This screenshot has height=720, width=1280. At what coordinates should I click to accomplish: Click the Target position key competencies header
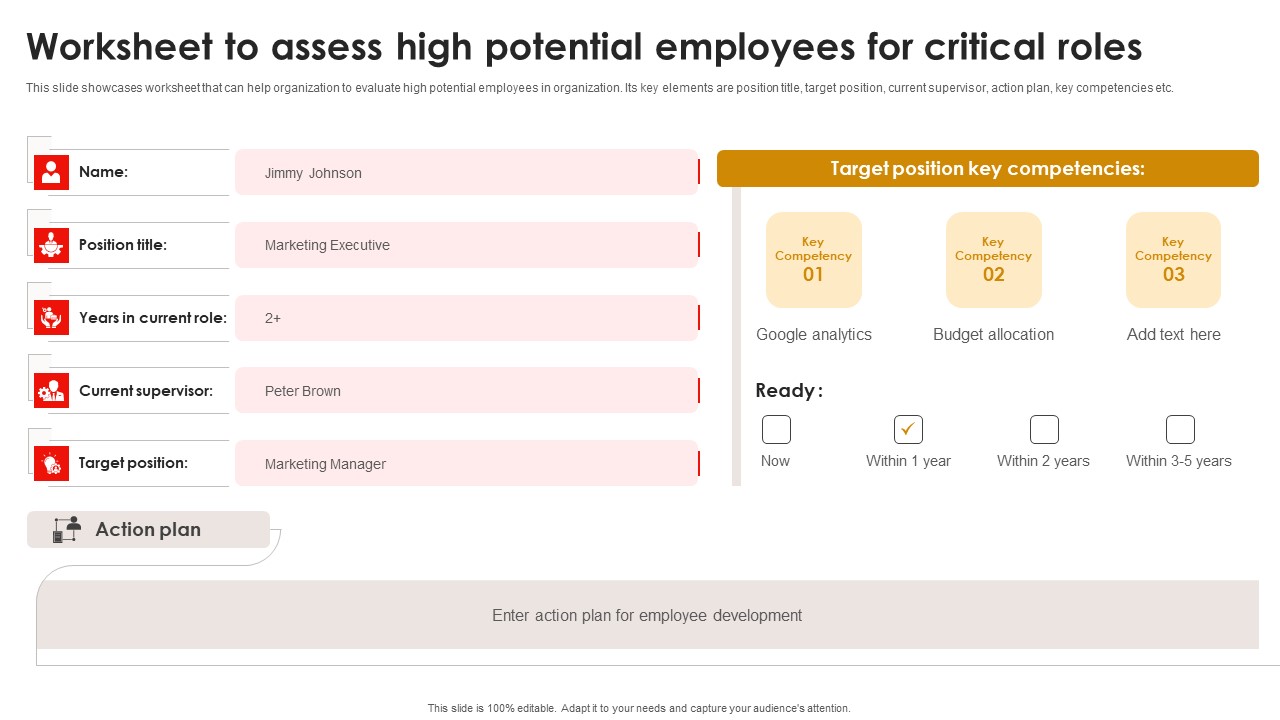click(x=988, y=169)
